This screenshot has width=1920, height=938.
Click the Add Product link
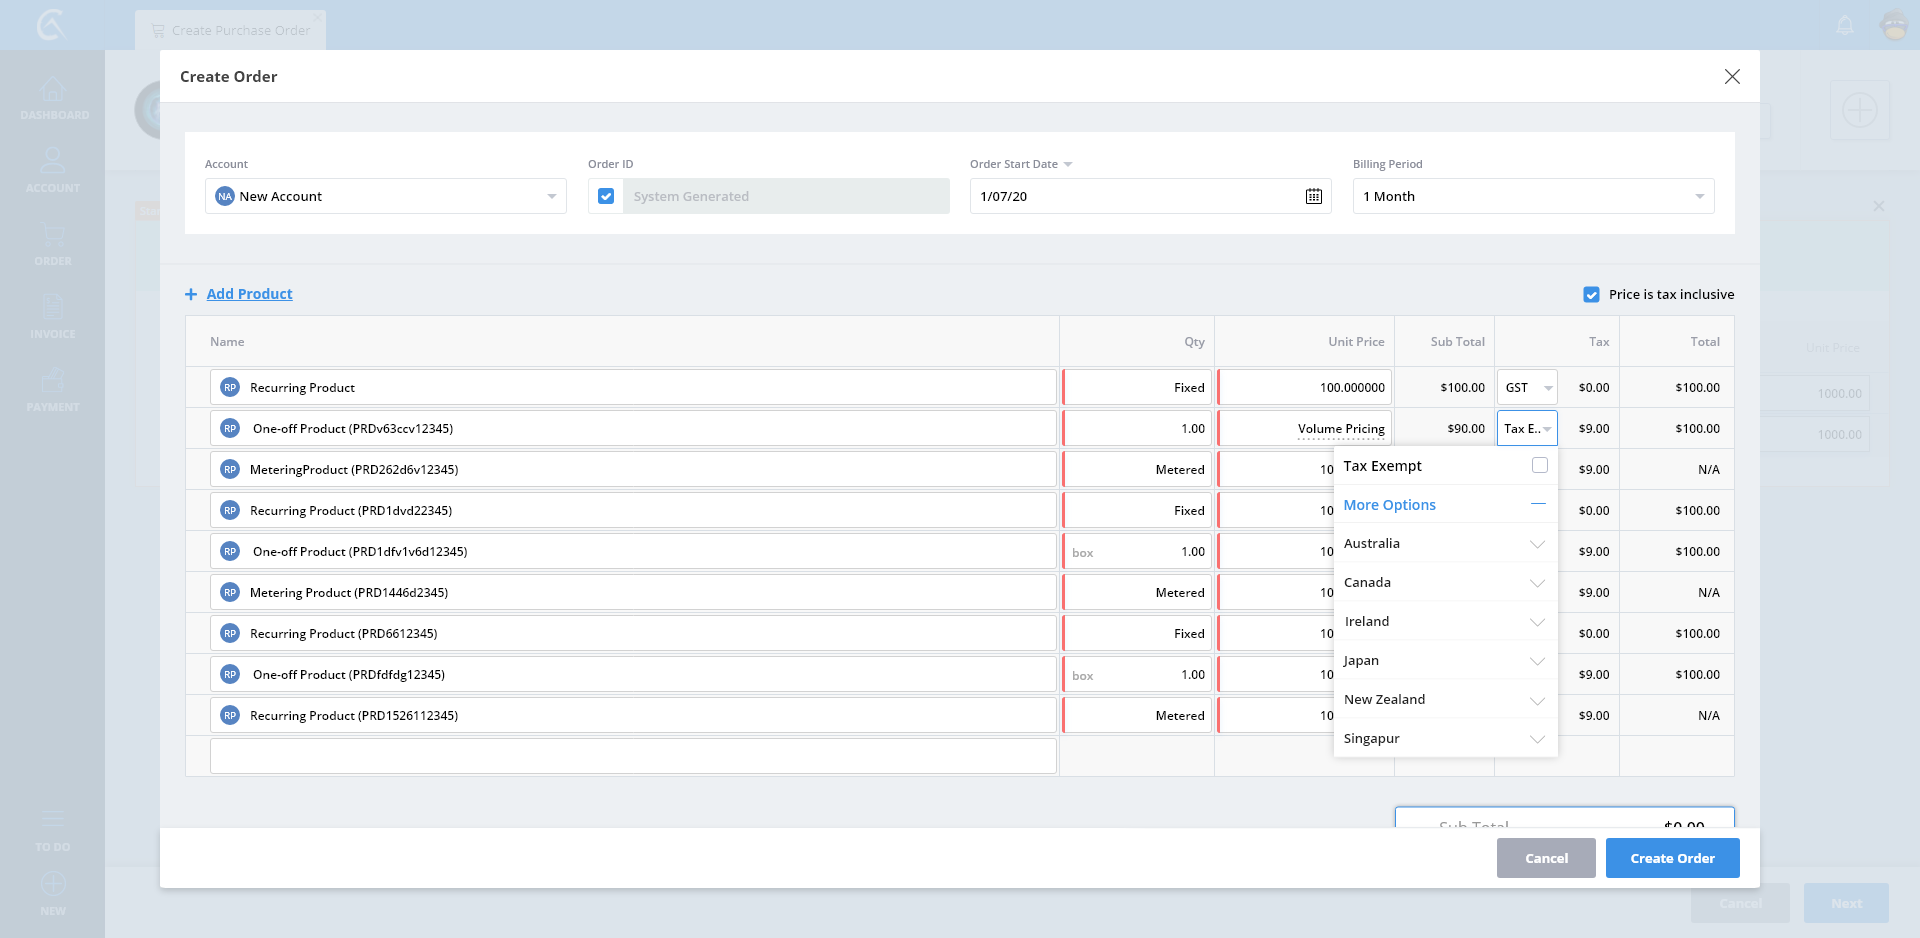click(249, 294)
